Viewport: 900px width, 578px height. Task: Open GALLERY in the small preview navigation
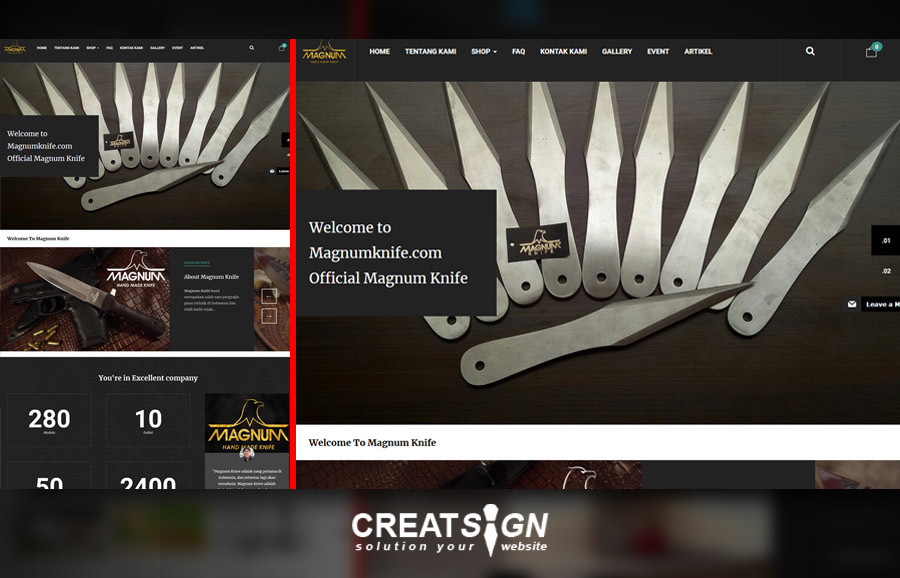(157, 48)
